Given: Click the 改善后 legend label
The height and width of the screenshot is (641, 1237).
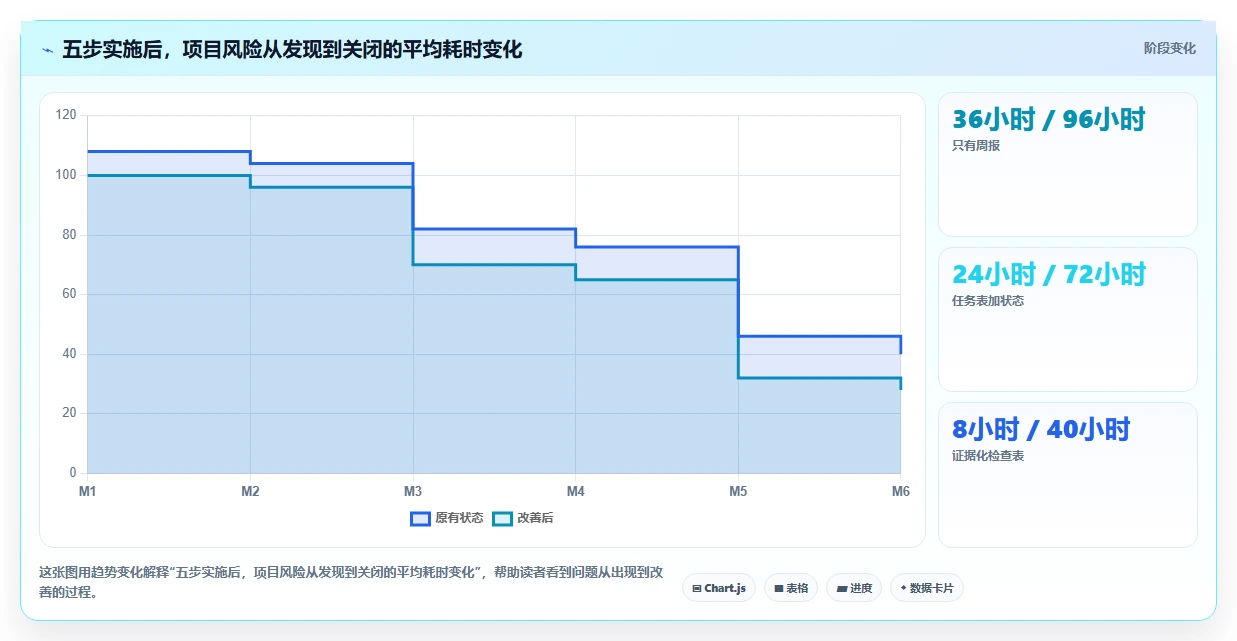Looking at the screenshot, I should click(x=535, y=518).
